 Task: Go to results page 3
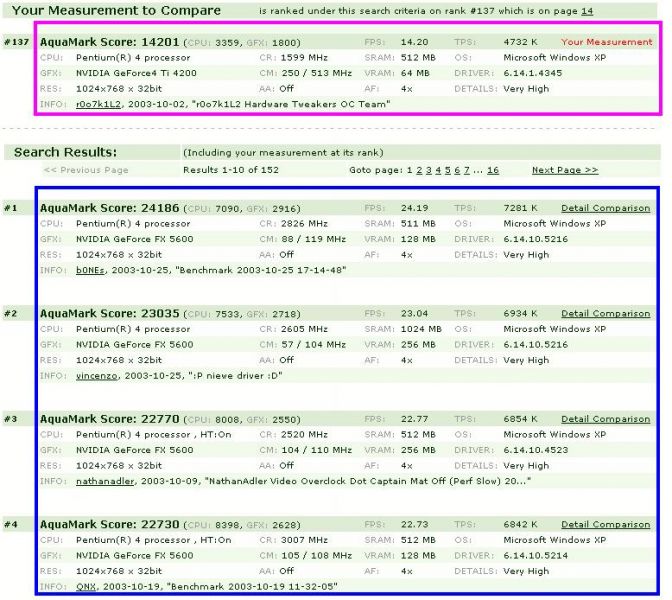point(429,170)
